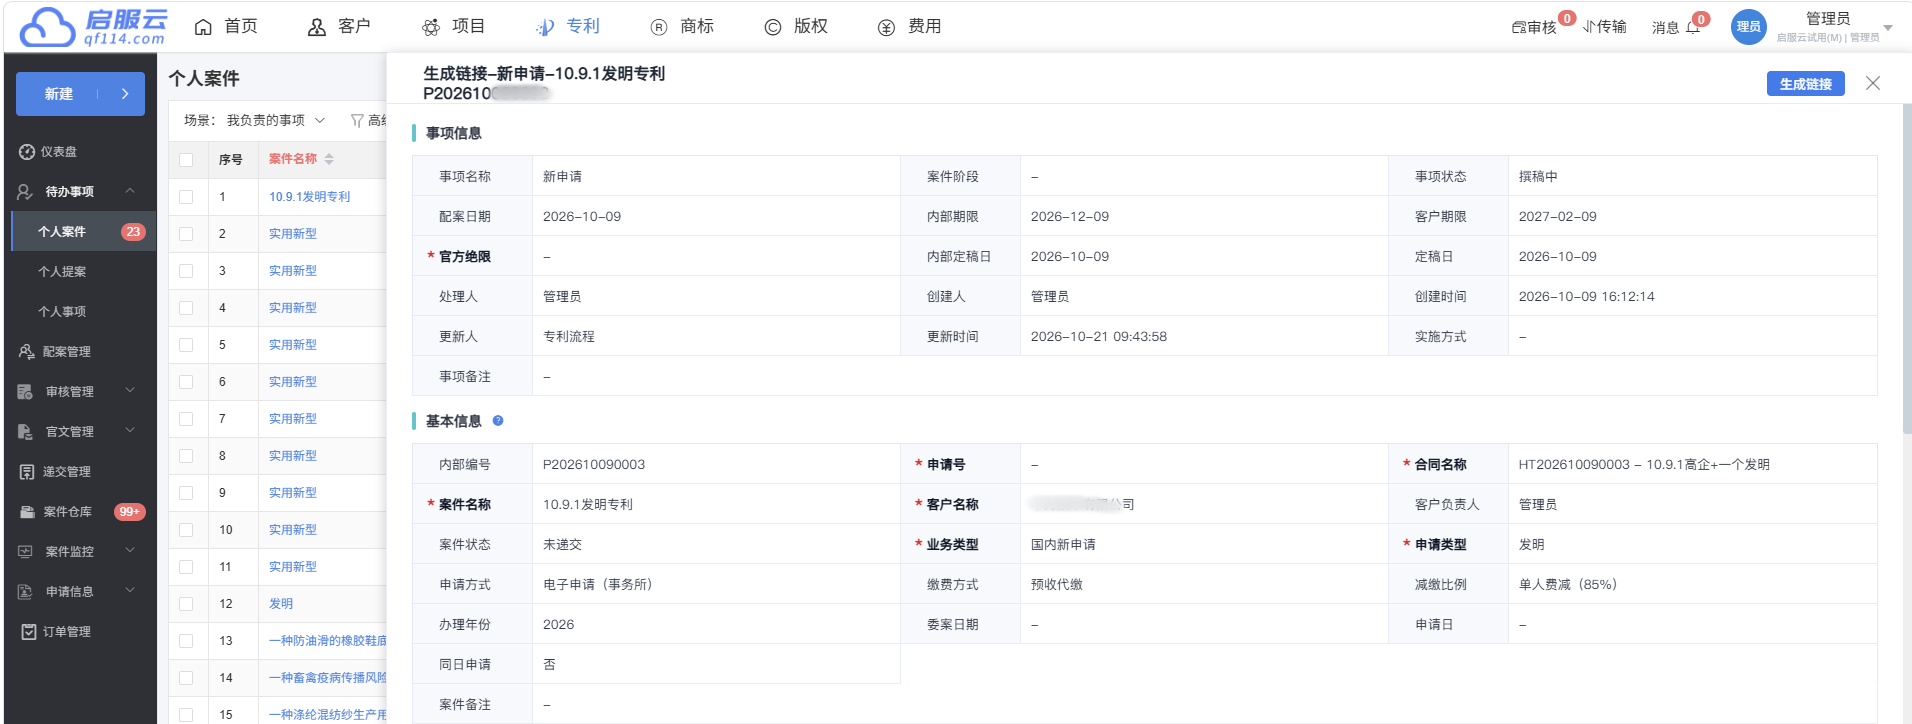Click the 订单管理 sidebar icon
Image resolution: width=1912 pixels, height=724 pixels.
point(29,632)
